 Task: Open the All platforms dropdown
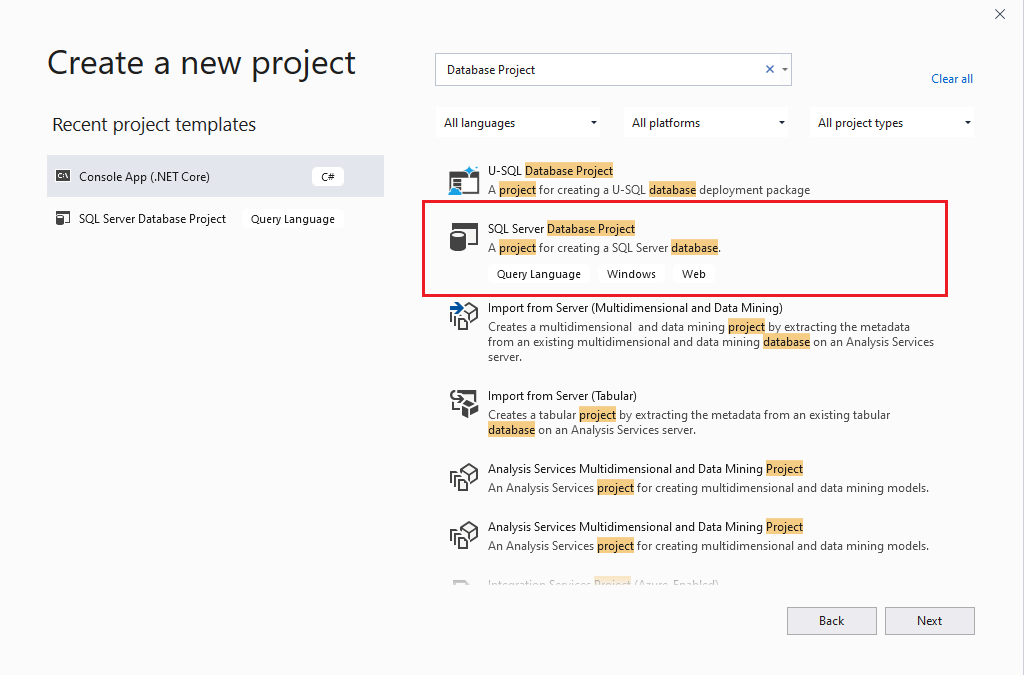(x=708, y=123)
